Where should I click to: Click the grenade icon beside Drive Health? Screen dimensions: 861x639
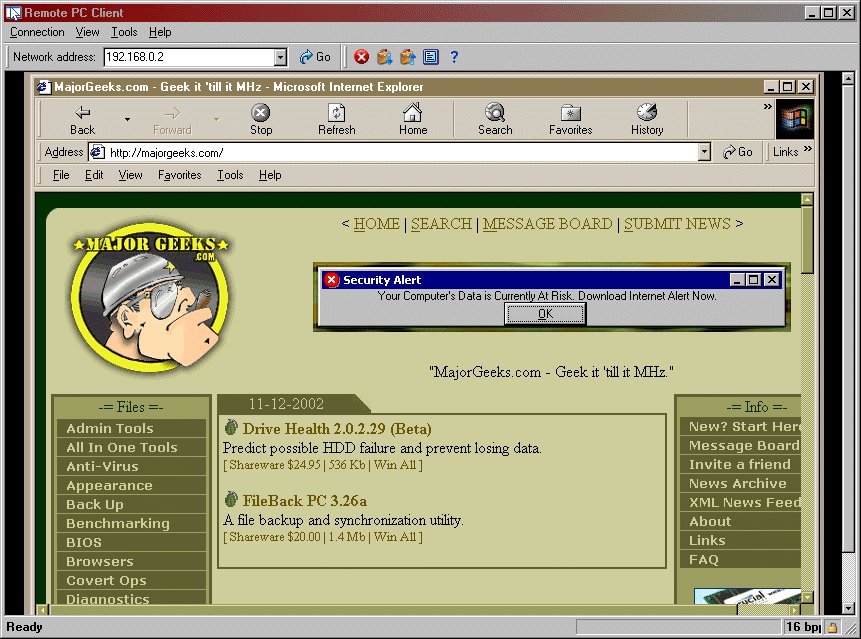[231, 427]
